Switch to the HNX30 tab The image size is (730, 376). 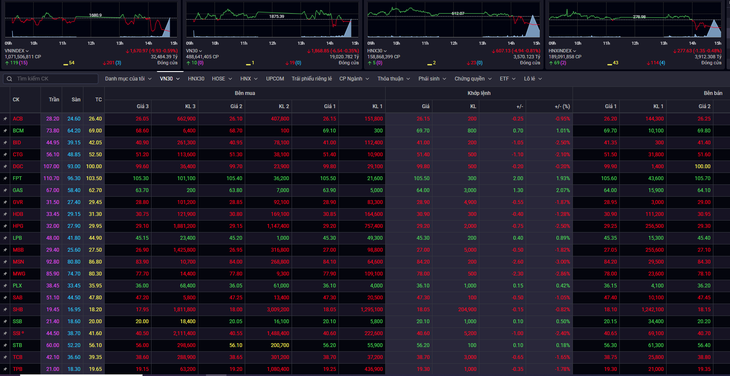pos(196,79)
